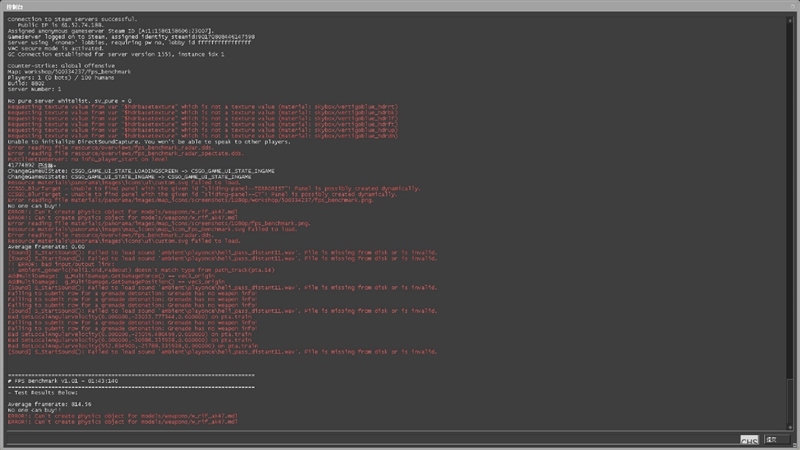This screenshot has width=800, height=450.
Task: Select "Map: workshop/500334237/fps_benchmark" line
Action: (69, 72)
